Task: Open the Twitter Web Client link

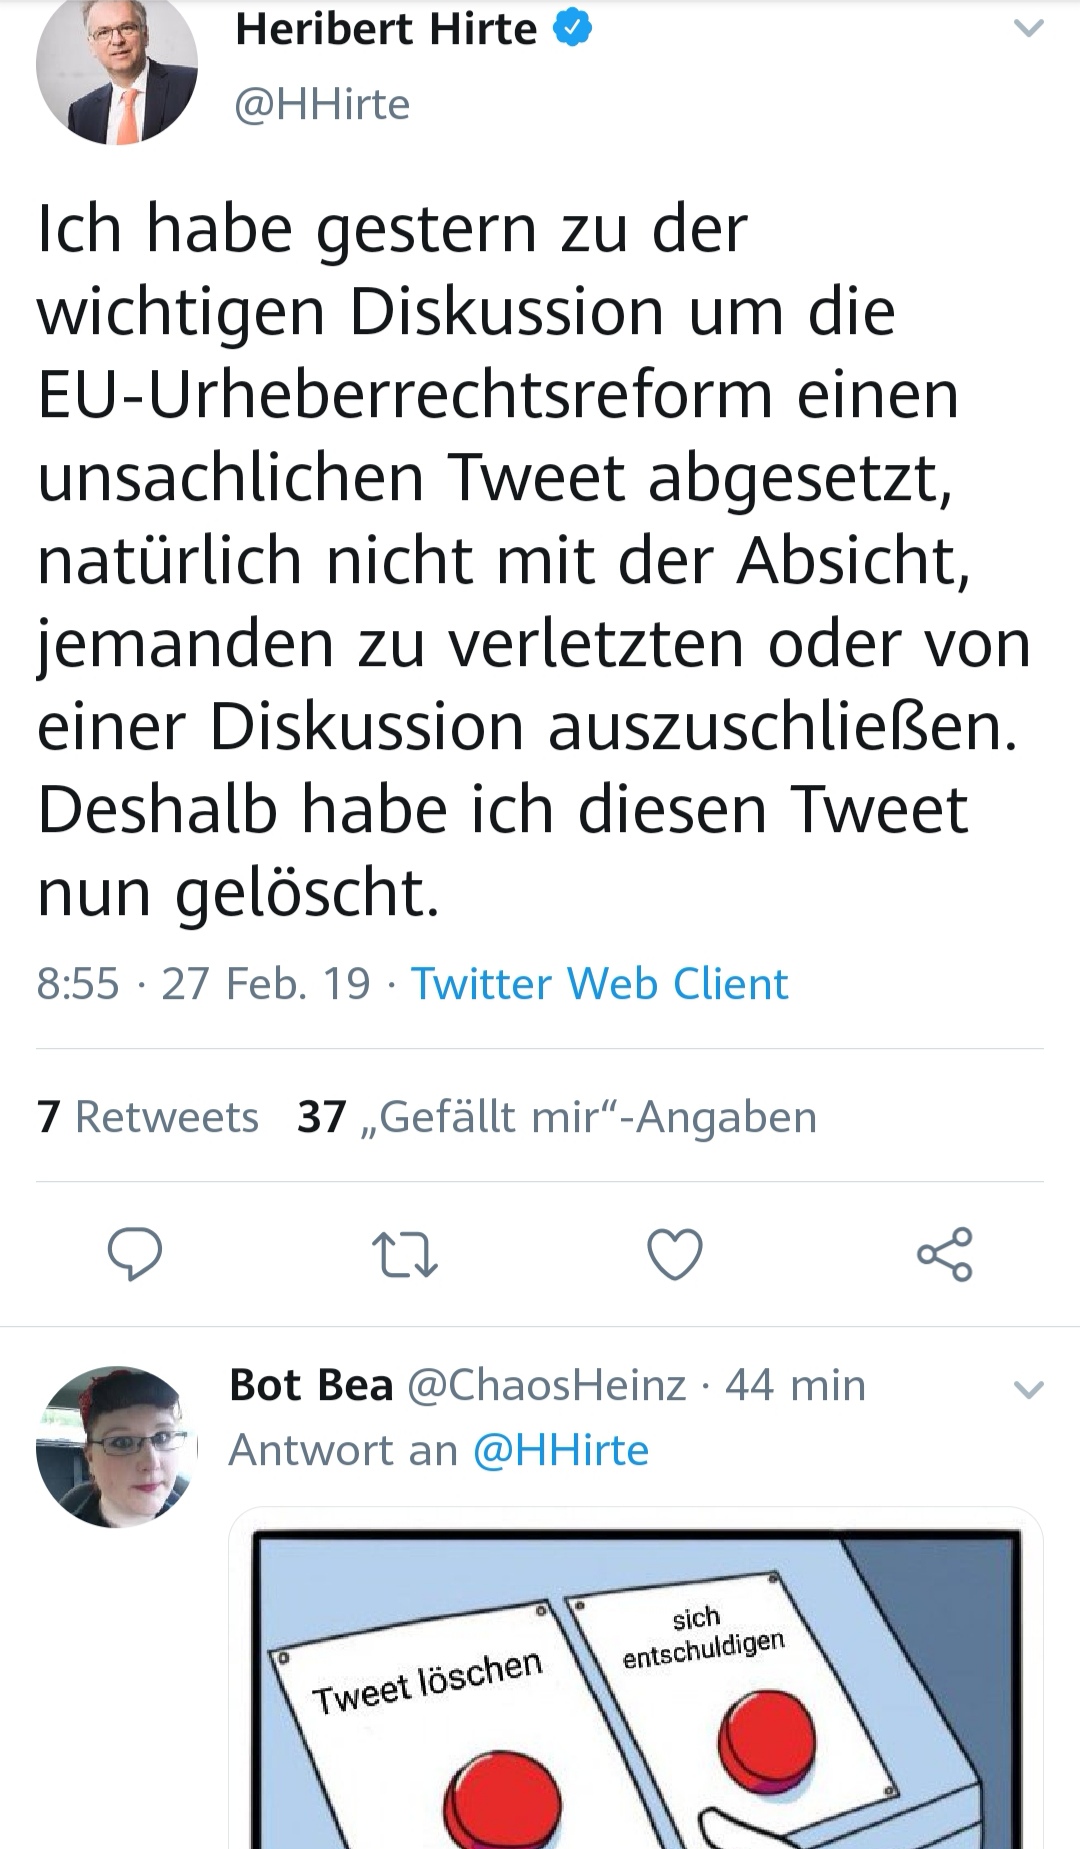Action: (599, 984)
